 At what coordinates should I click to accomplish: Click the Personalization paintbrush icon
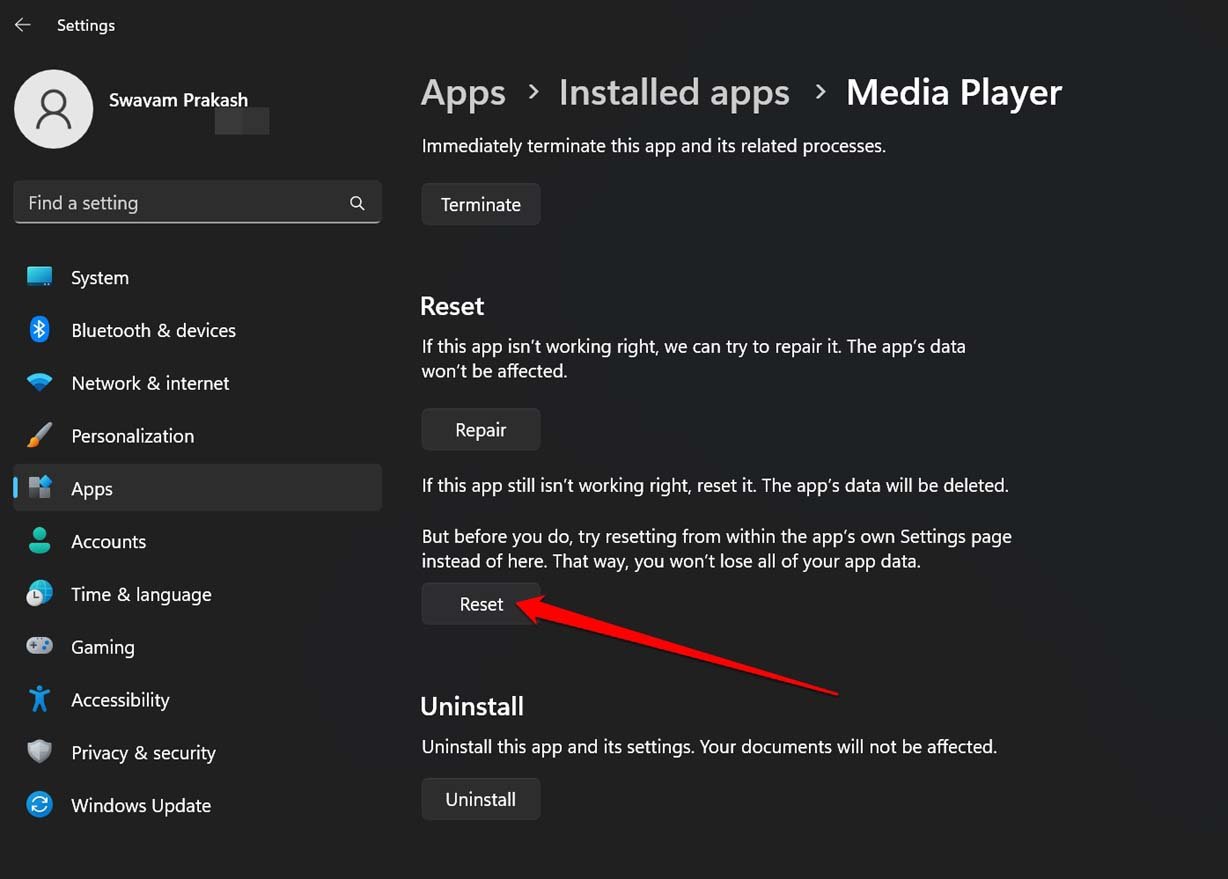[x=40, y=436]
